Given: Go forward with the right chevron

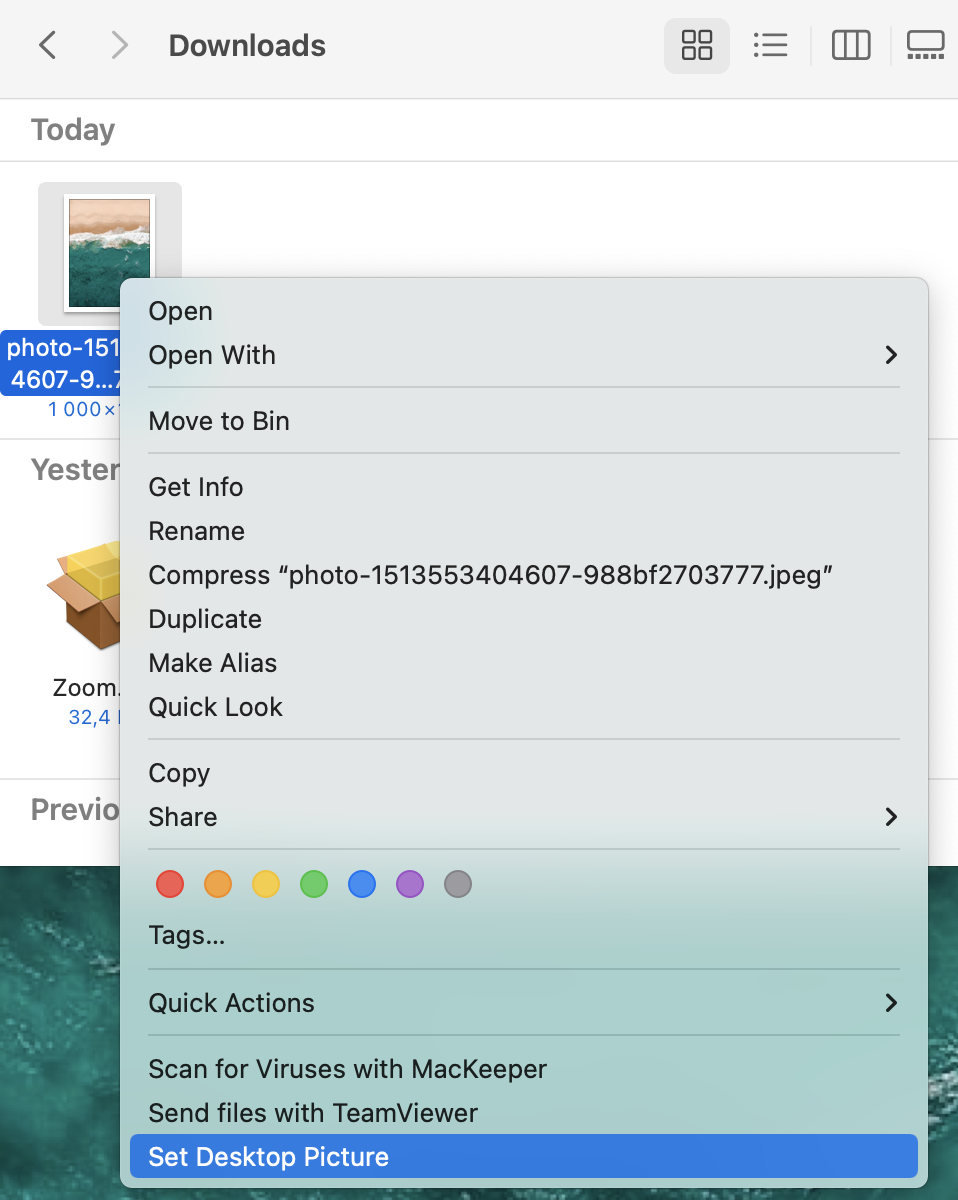Looking at the screenshot, I should (120, 45).
